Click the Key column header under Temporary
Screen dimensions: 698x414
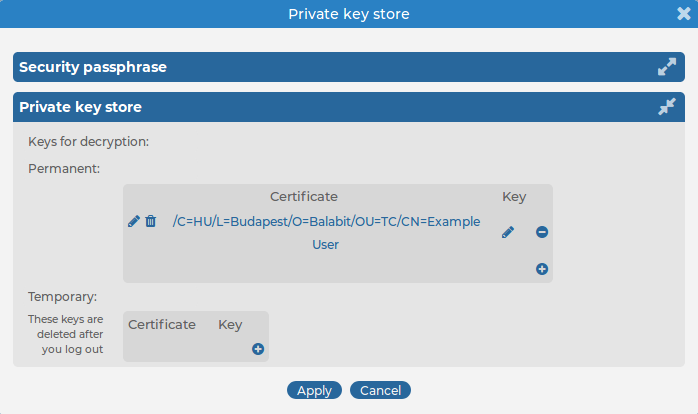230,324
